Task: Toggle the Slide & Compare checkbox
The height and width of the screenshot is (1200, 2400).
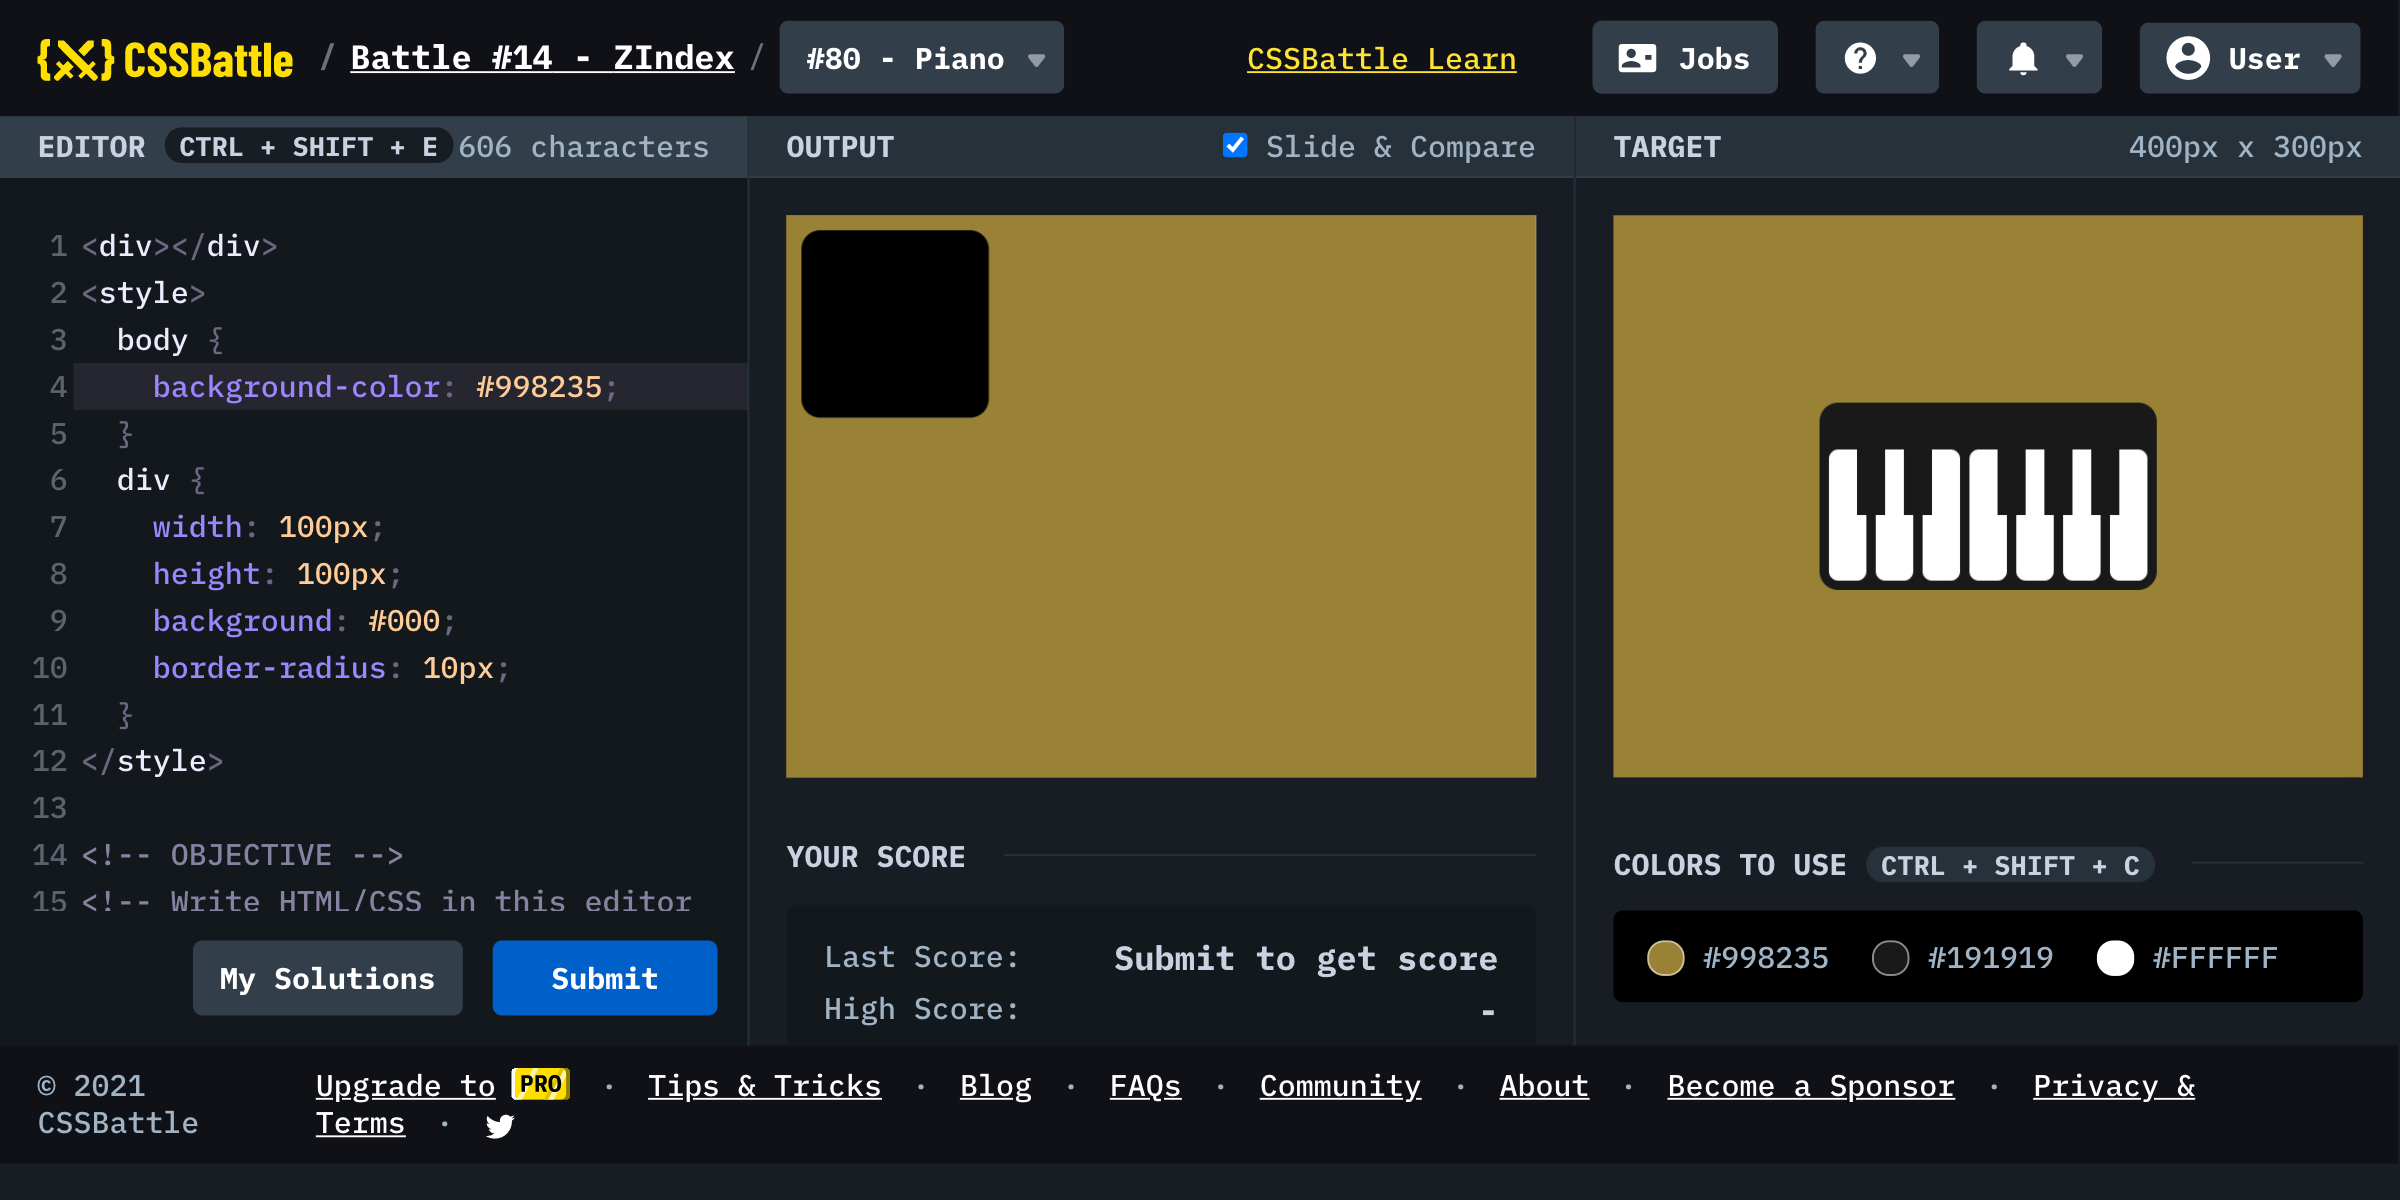Action: click(1235, 146)
